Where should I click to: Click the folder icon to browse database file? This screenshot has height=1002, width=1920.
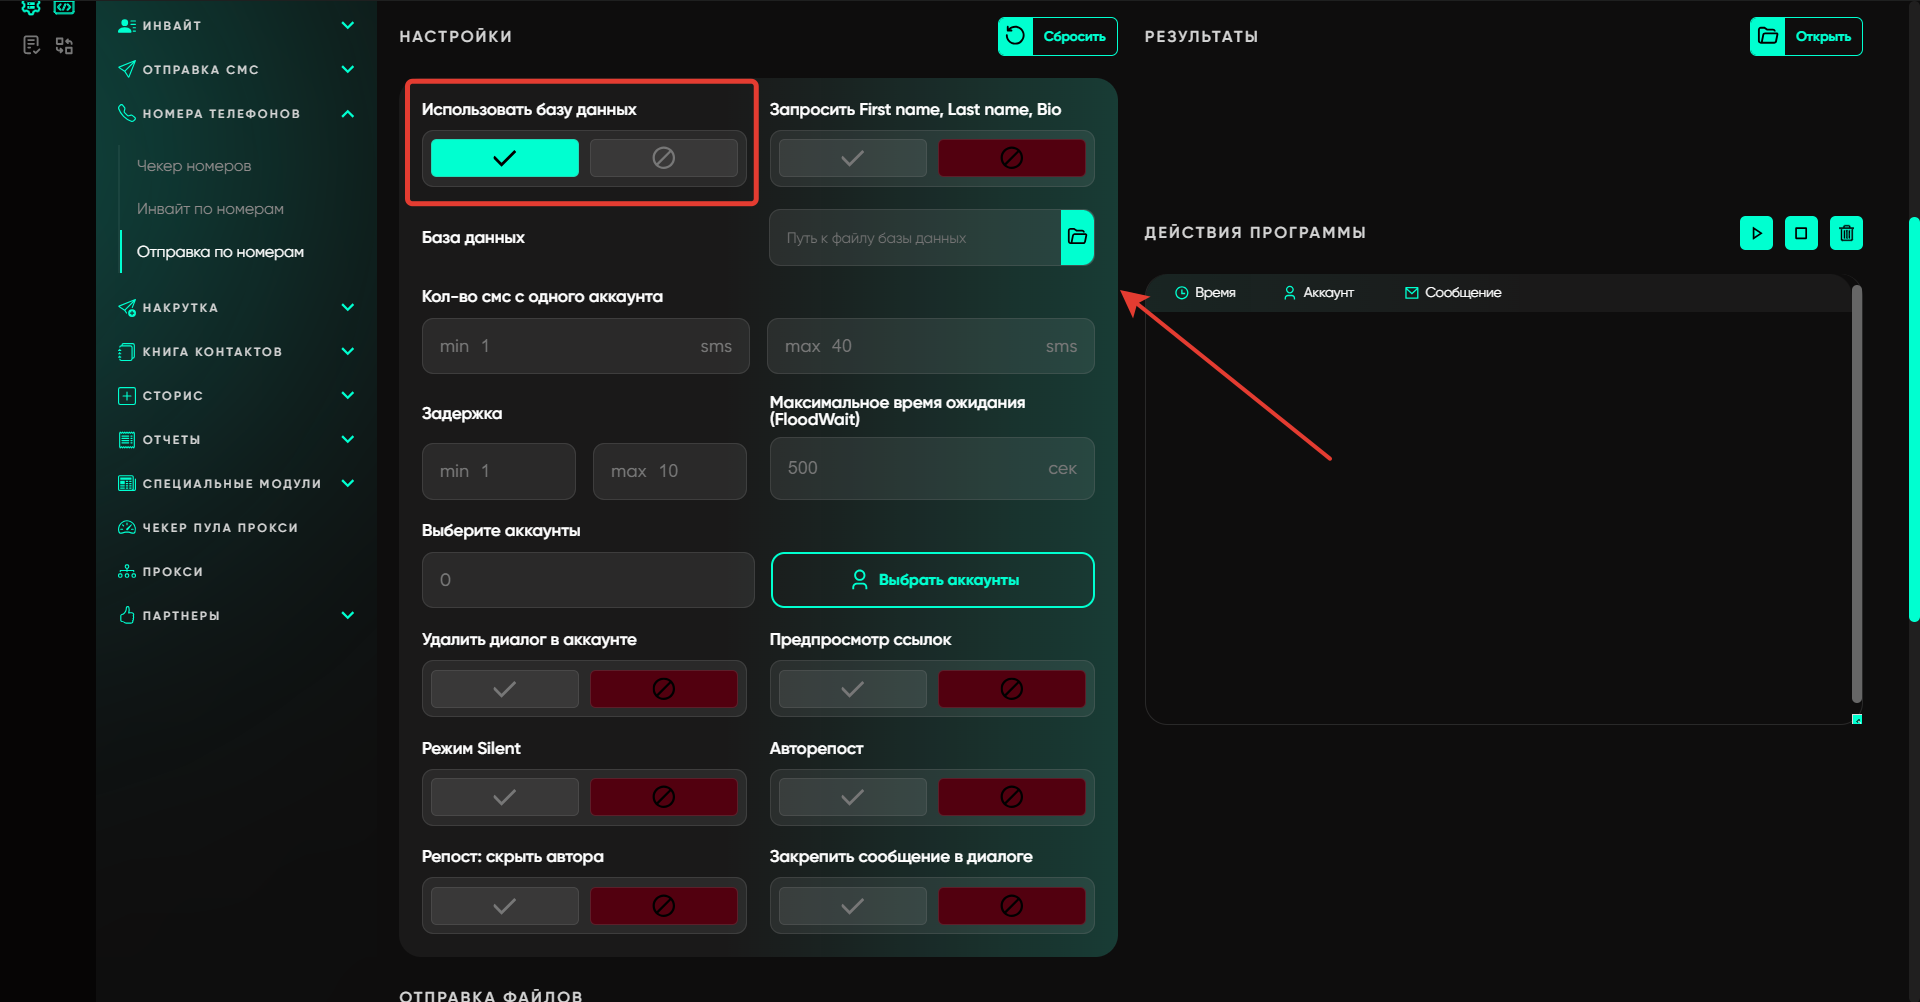coord(1077,237)
